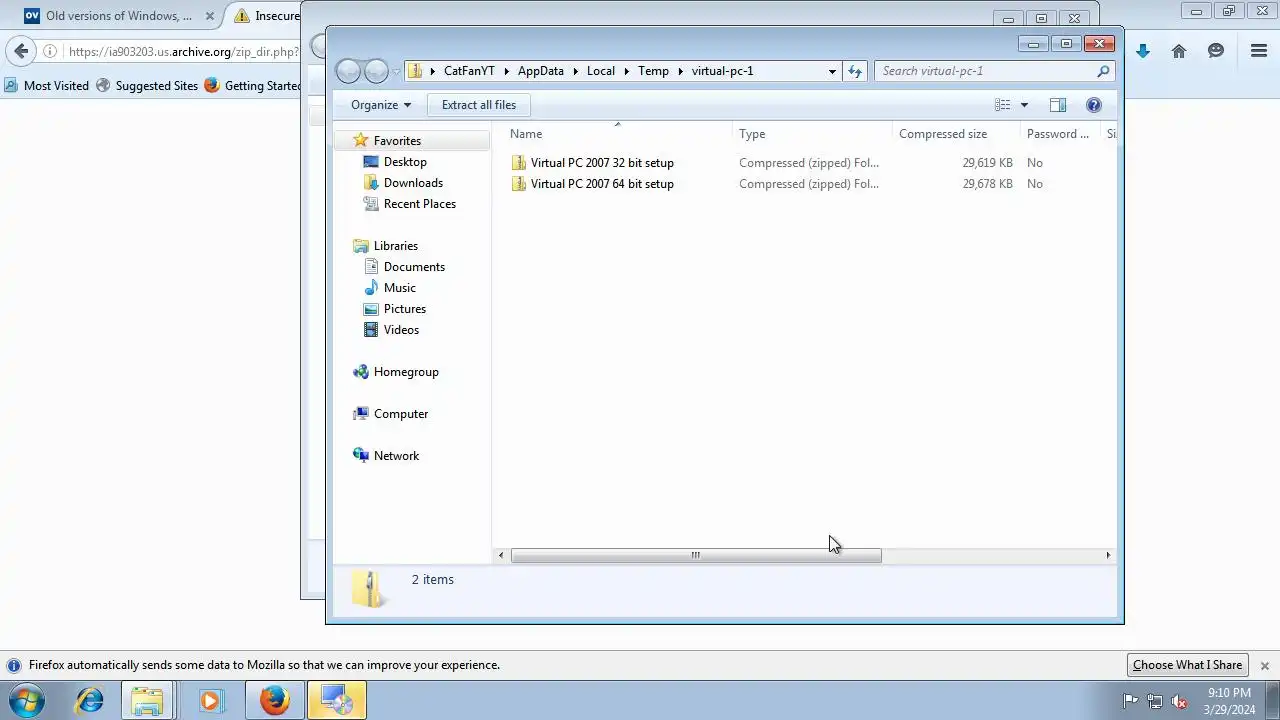Click the horizontal scrollbar thumb
The image size is (1280, 720).
point(696,556)
